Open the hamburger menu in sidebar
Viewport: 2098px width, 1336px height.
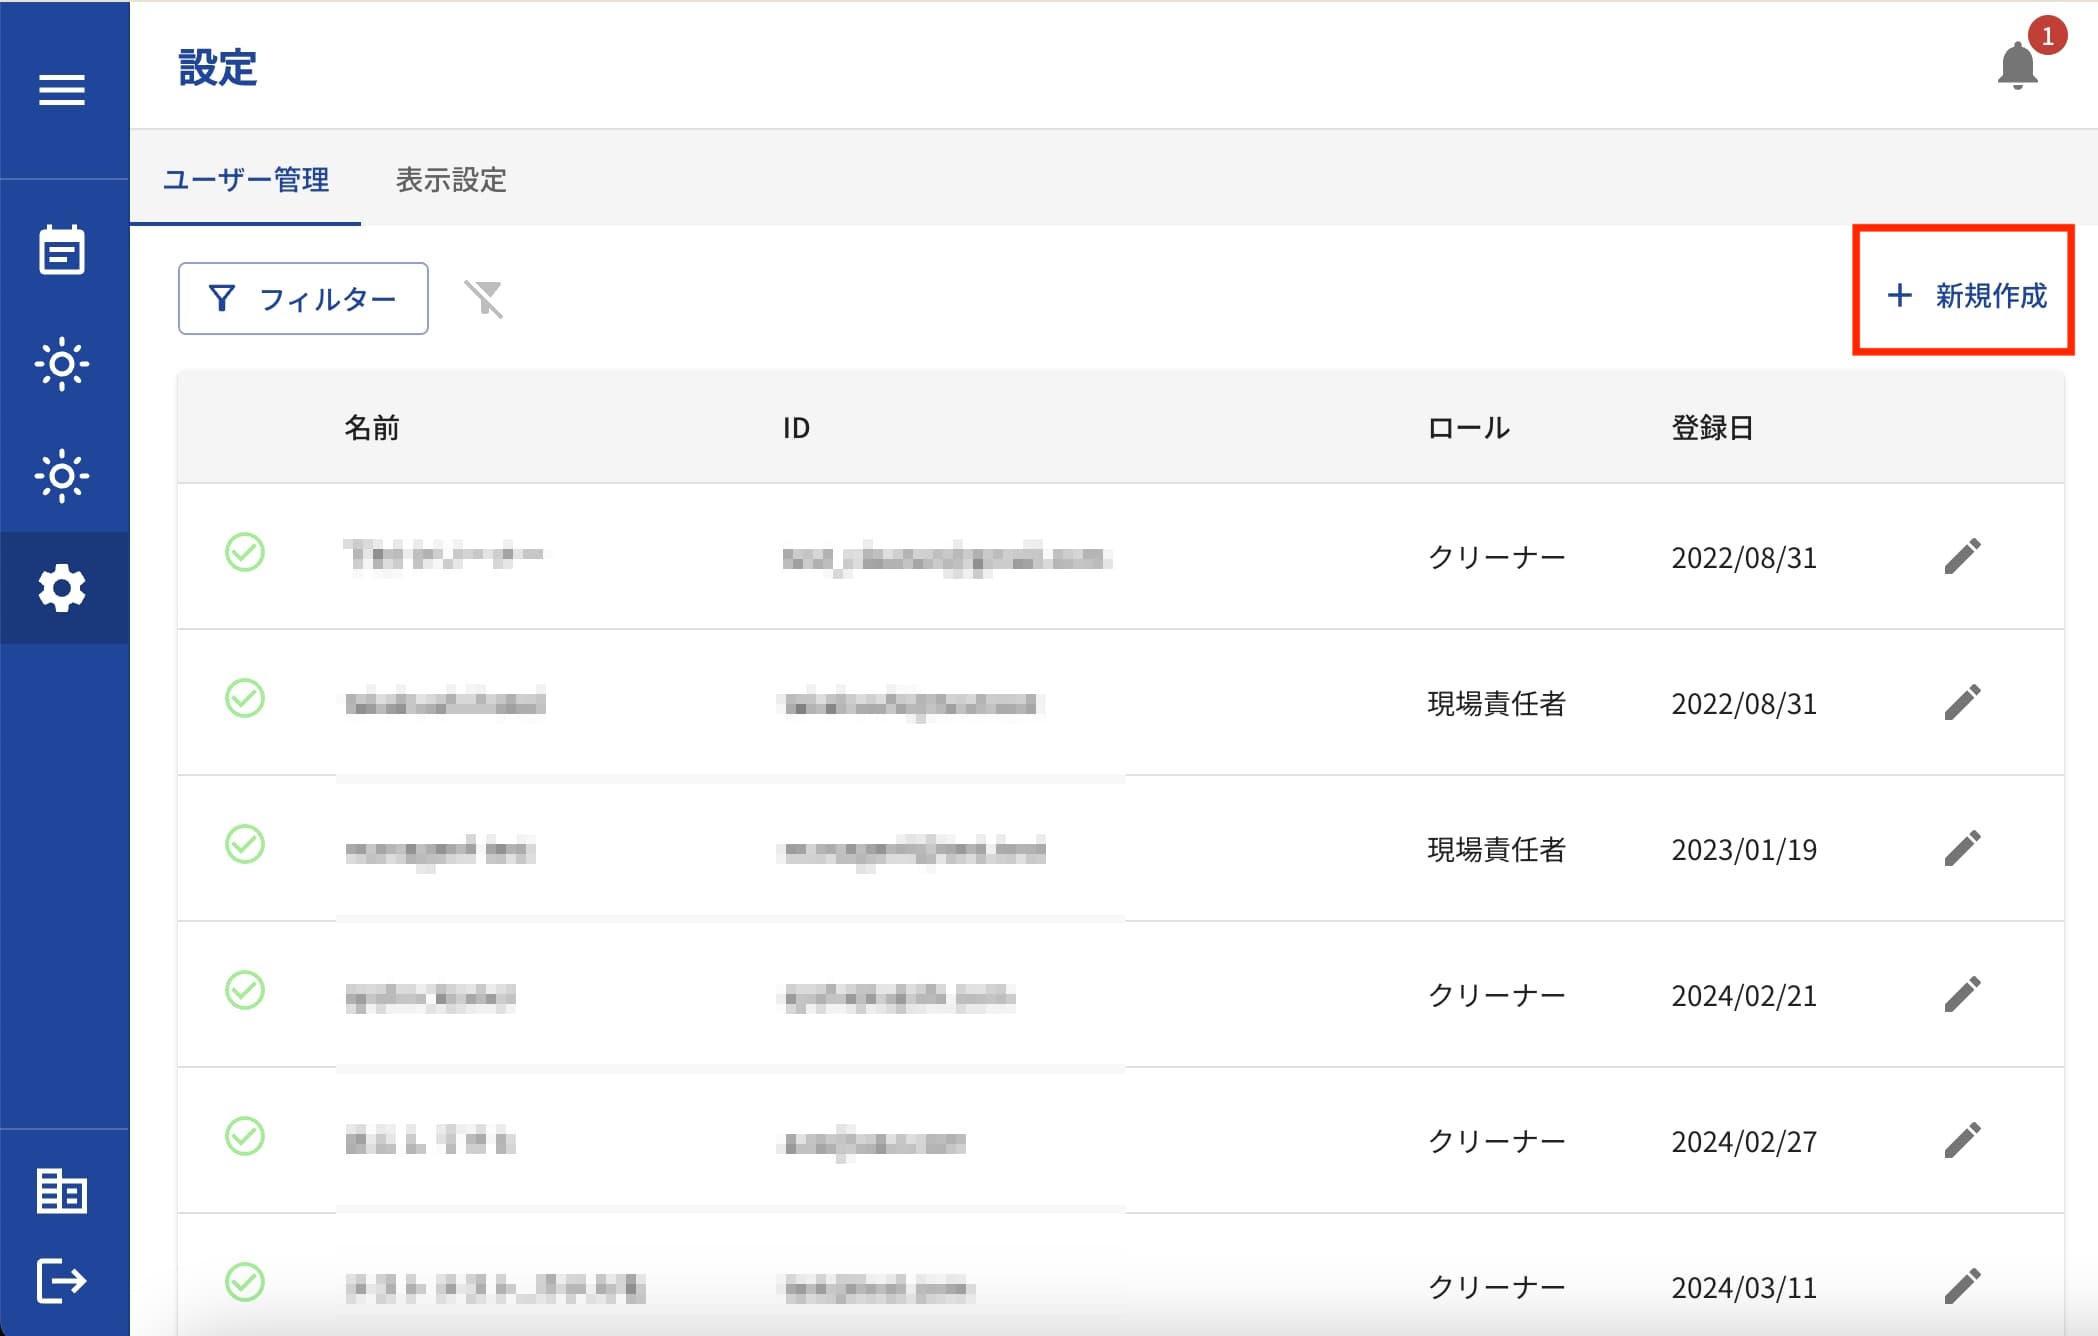click(62, 90)
